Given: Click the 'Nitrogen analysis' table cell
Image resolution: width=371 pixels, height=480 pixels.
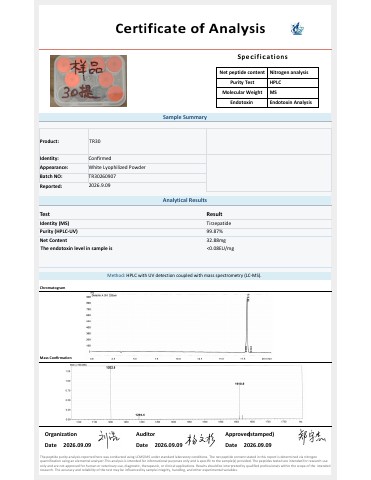Looking at the screenshot, I should (293, 72).
